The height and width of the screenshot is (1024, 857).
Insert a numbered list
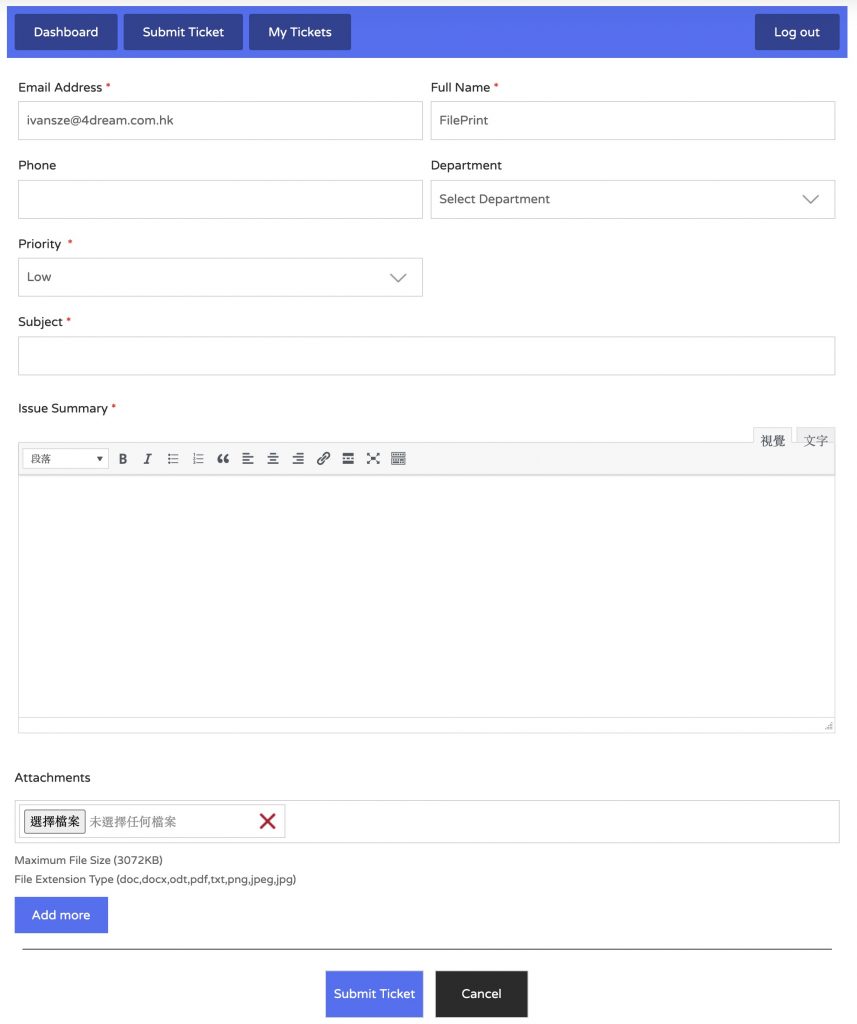pyautogui.click(x=198, y=458)
